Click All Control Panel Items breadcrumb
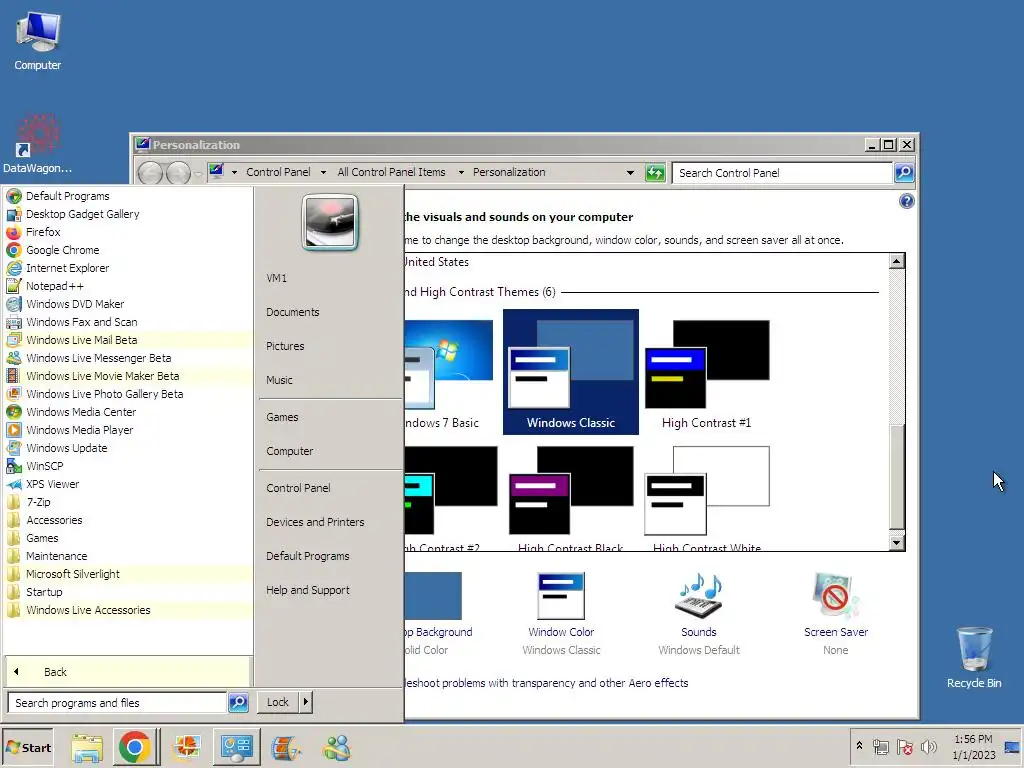This screenshot has width=1024, height=768. point(391,172)
